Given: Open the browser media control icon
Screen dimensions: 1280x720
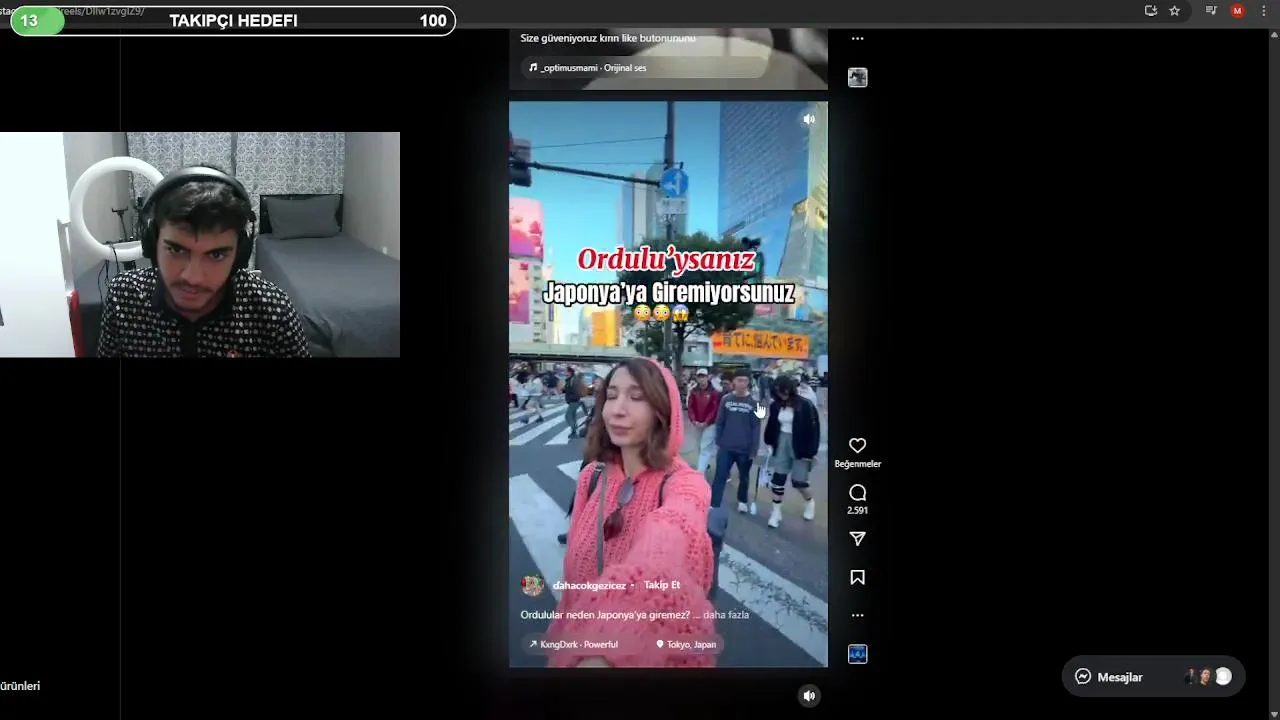Looking at the screenshot, I should coord(1211,11).
